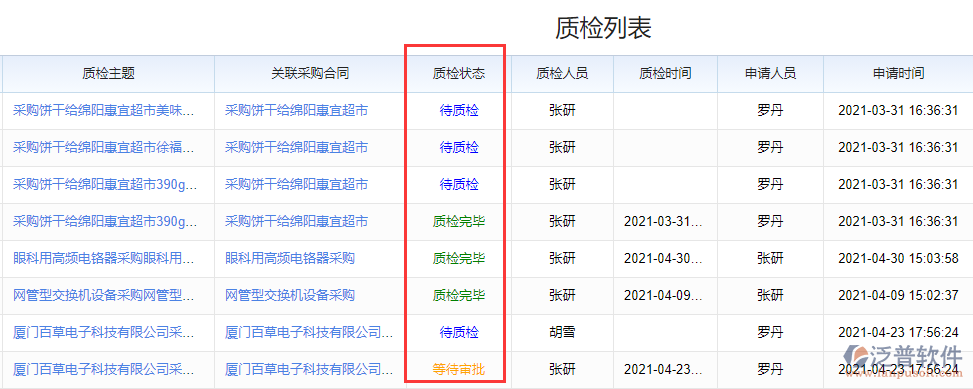Select inspector 张研 in the 美味 row
The image size is (973, 389).
pyautogui.click(x=562, y=110)
